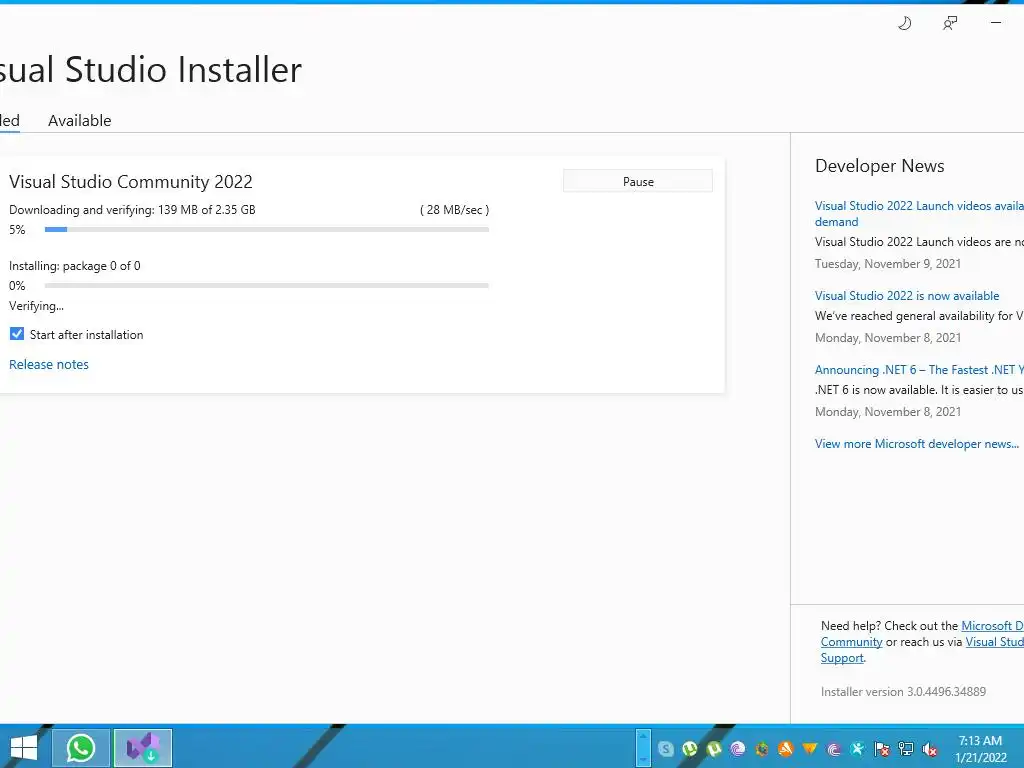Click the Installer version 3.0.4496.34889 text
1024x768 pixels.
click(x=903, y=692)
